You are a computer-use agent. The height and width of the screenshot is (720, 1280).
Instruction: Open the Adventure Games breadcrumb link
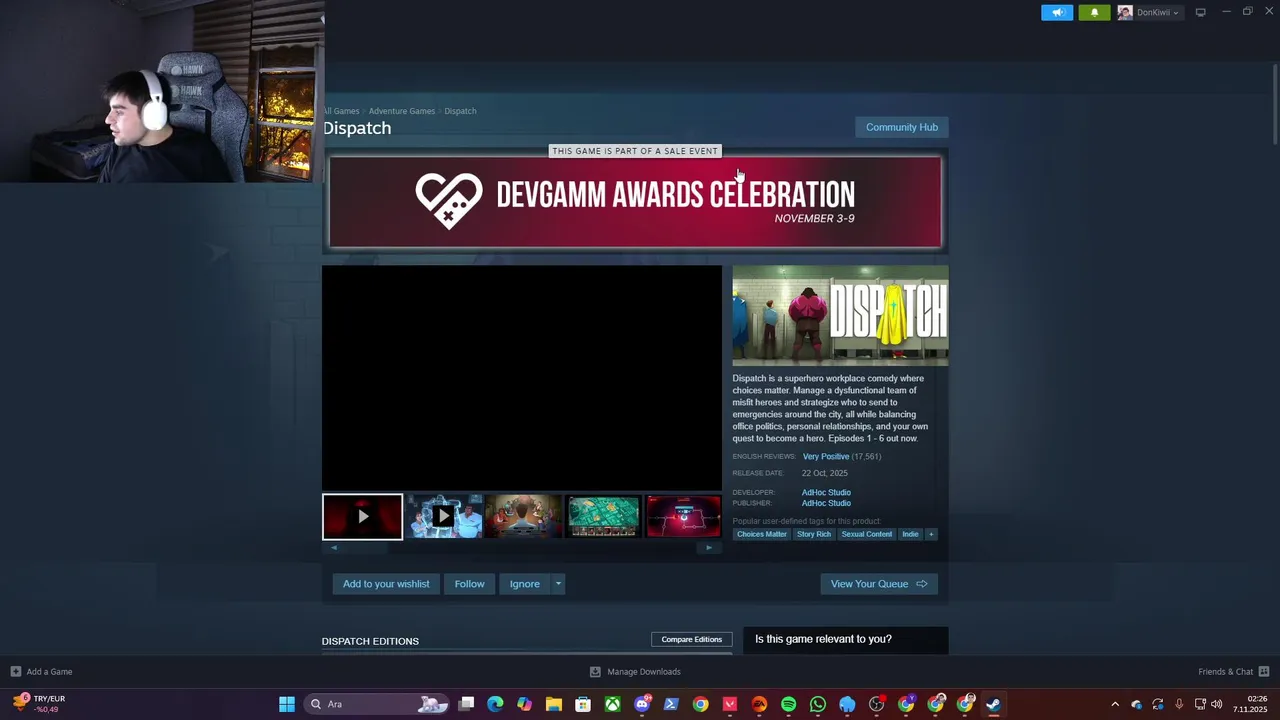point(402,111)
